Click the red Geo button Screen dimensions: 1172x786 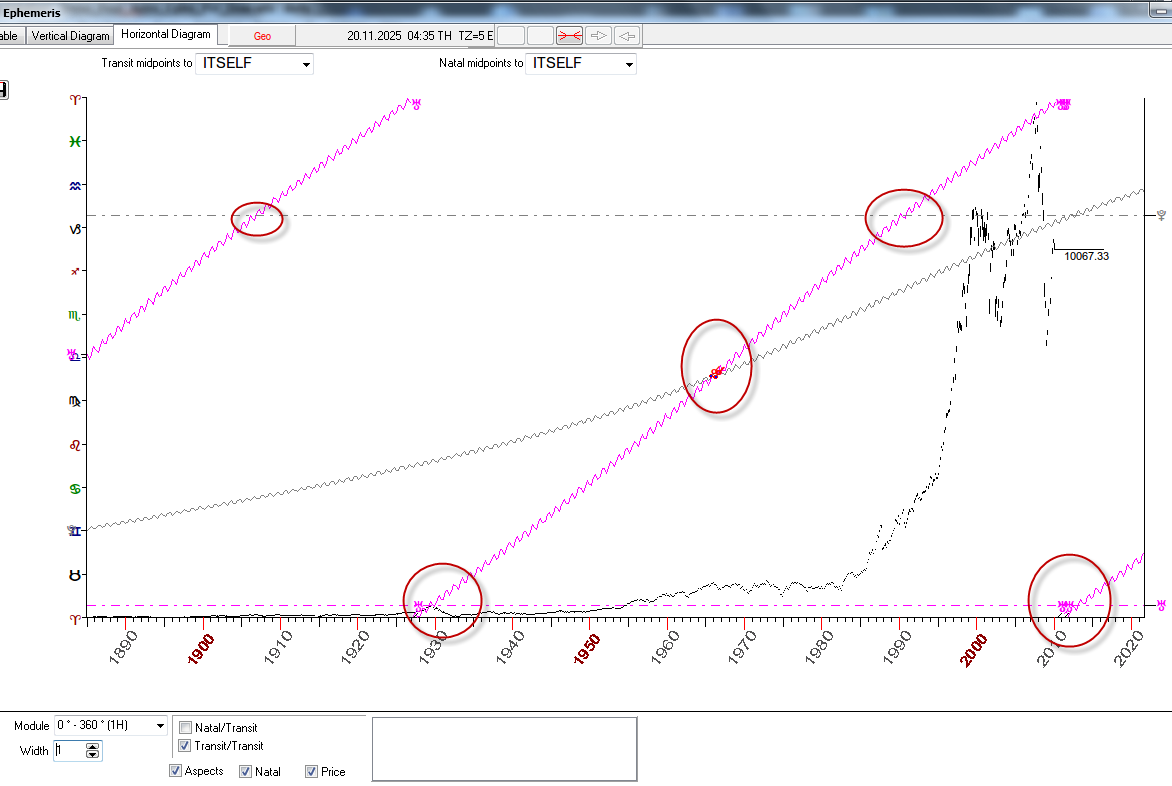pyautogui.click(x=262, y=36)
